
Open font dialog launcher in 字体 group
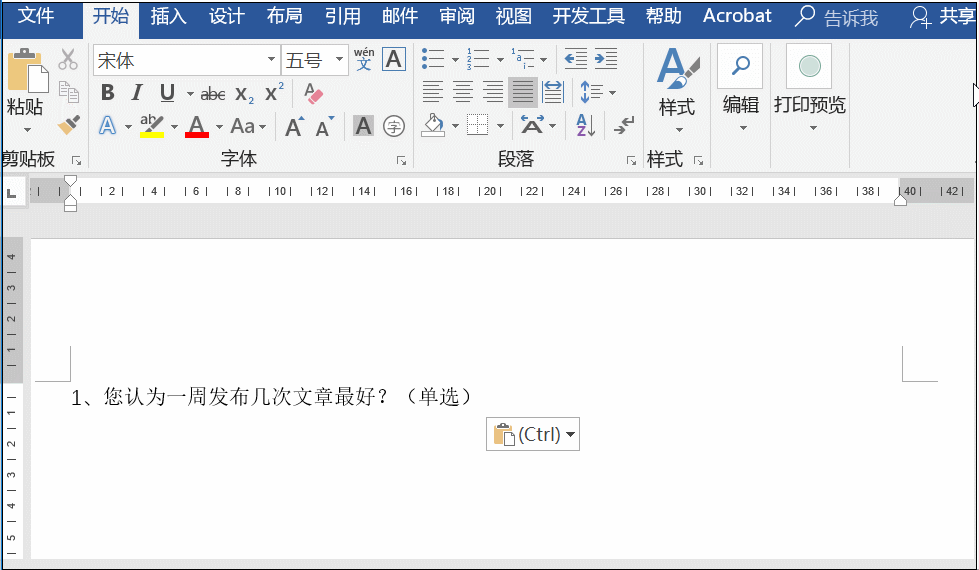coord(401,161)
